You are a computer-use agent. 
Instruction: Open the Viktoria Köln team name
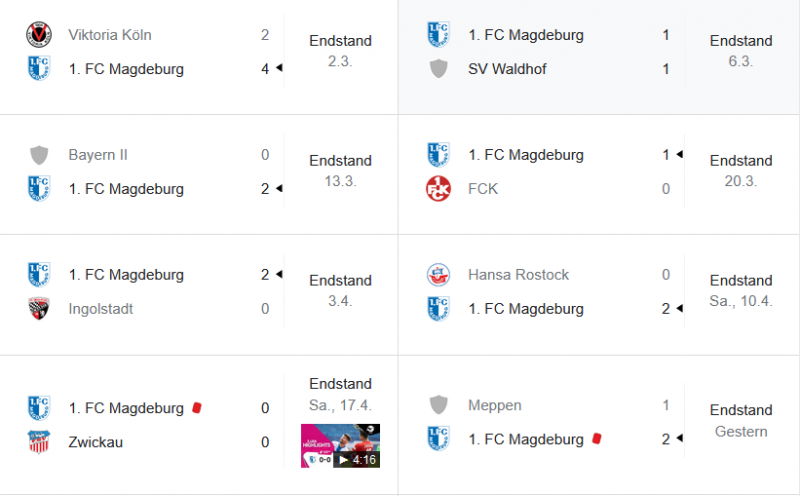110,35
